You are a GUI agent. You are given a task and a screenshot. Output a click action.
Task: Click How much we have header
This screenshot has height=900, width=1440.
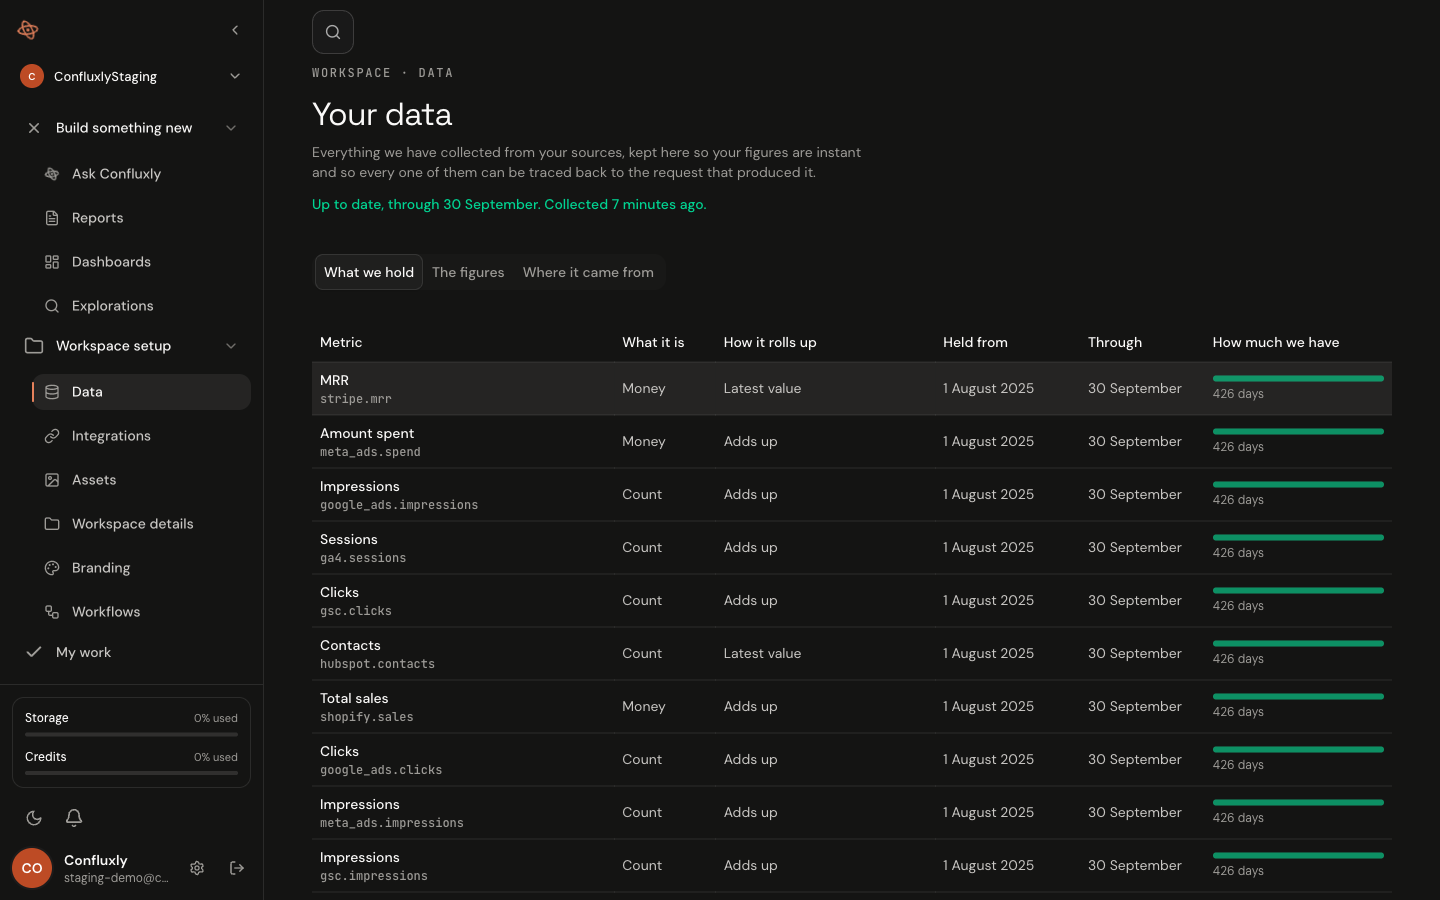(1276, 342)
